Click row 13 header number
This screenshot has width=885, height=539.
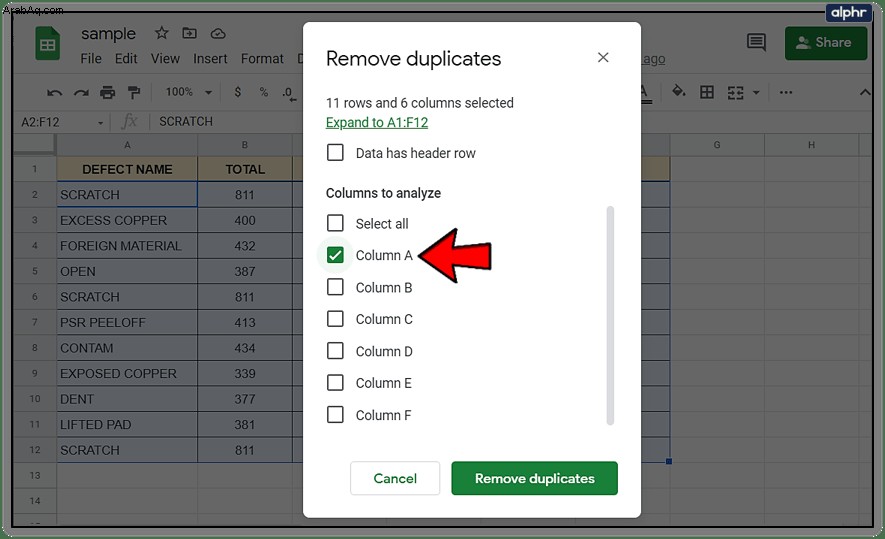pyautogui.click(x=34, y=475)
